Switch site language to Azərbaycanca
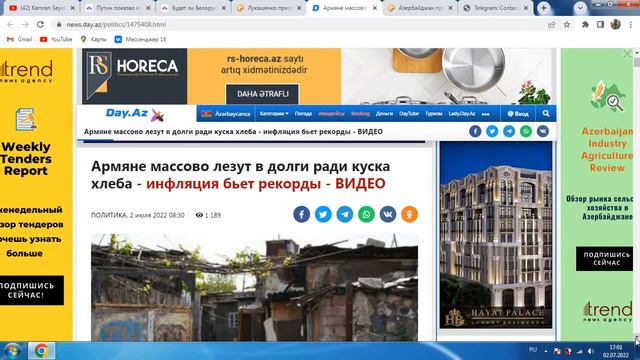 pos(226,114)
